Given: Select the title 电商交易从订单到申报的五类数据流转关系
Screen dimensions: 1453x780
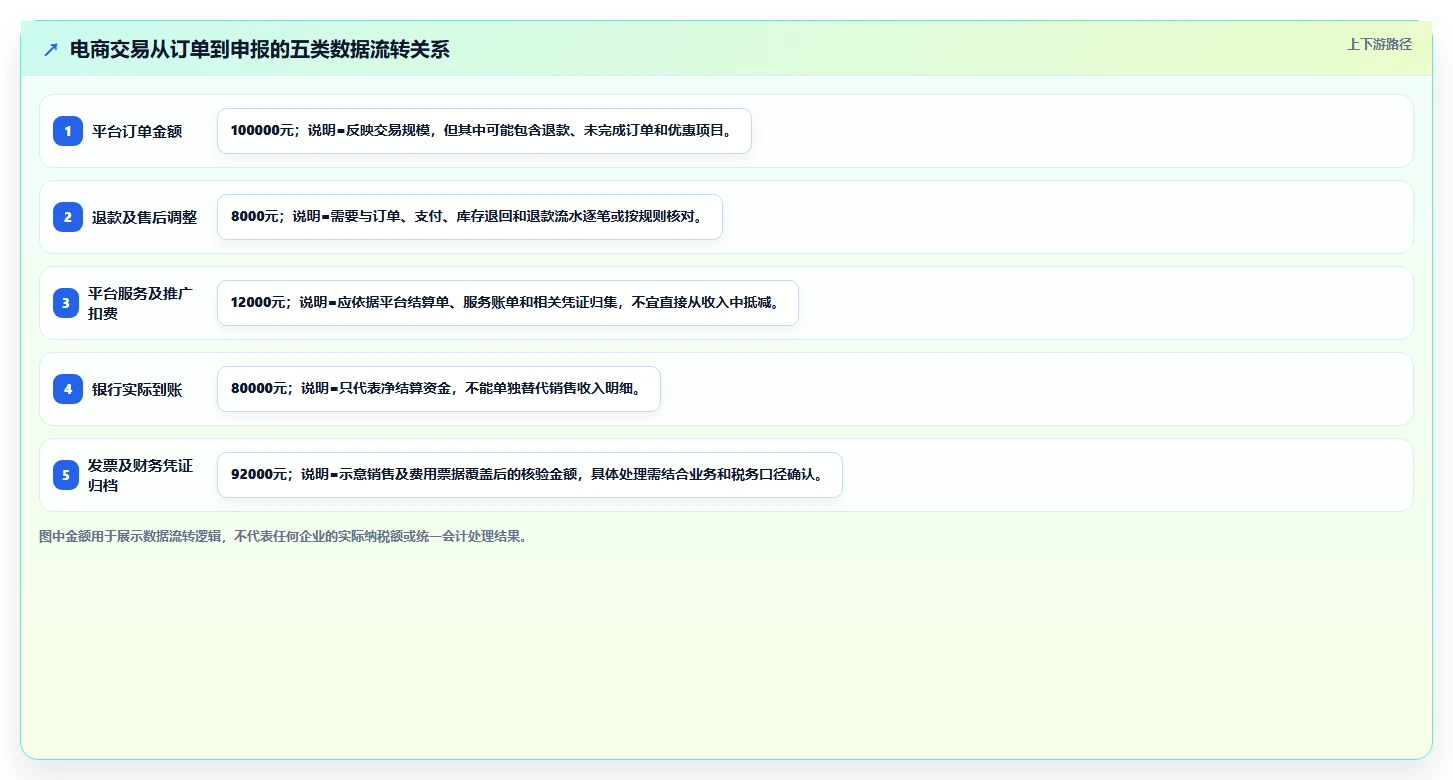Looking at the screenshot, I should click(x=260, y=50).
